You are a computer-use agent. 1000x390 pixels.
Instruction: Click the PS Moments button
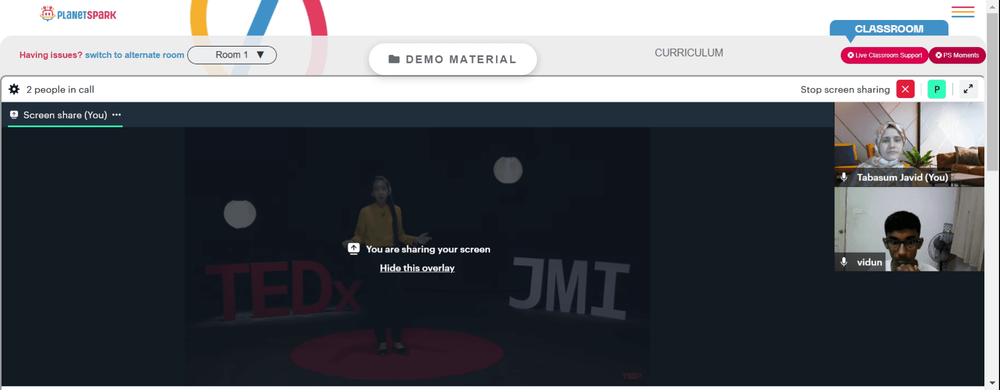click(x=957, y=55)
